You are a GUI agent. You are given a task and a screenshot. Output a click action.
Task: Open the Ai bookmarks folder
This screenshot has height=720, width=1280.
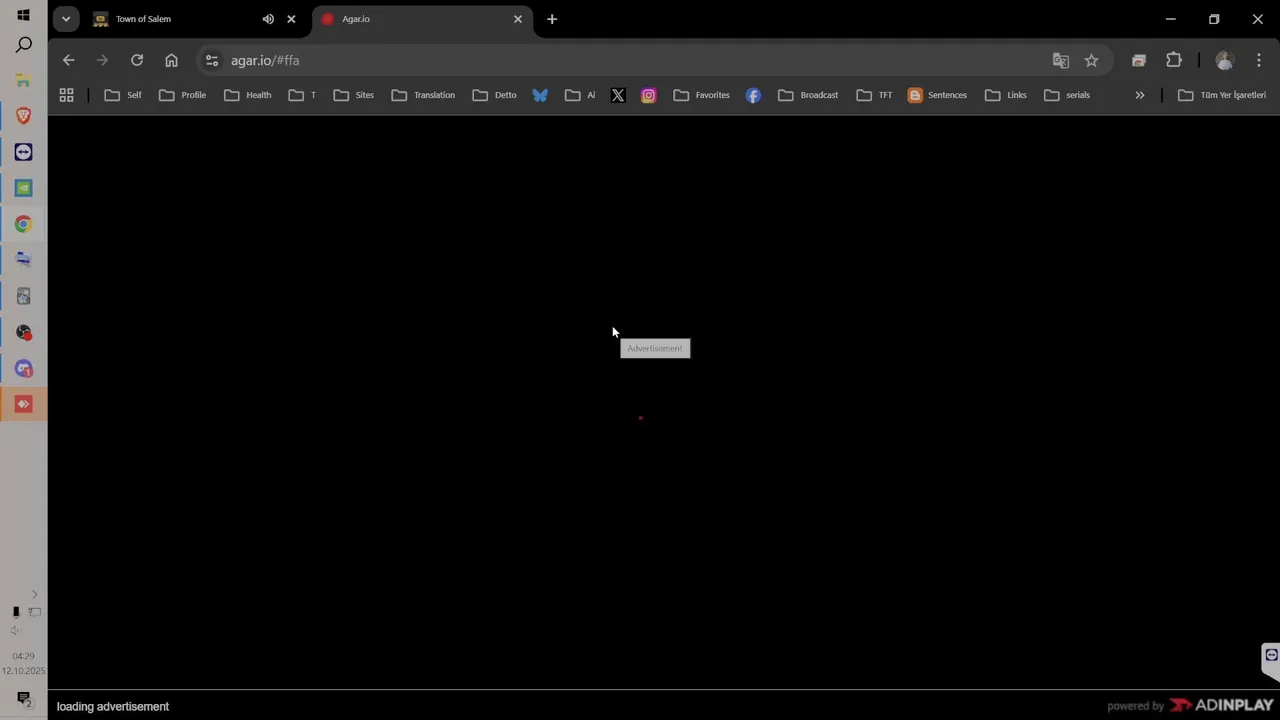point(580,95)
